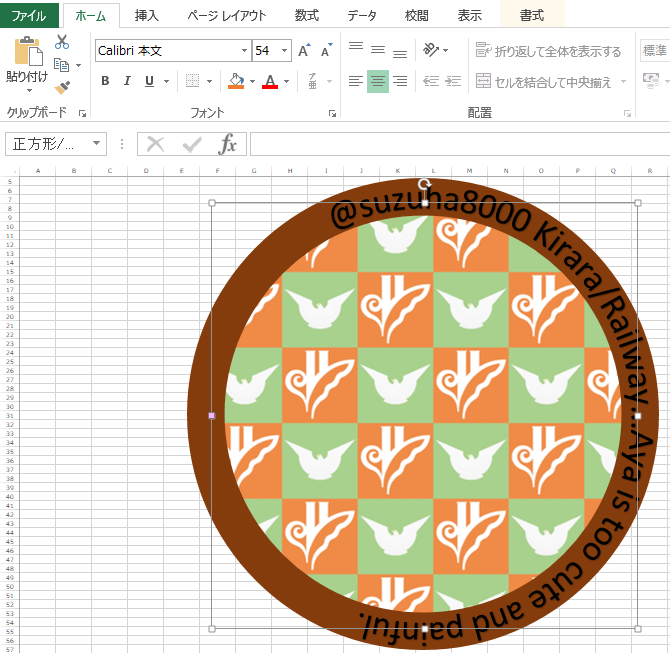Toggle right text alignment
The image size is (670, 653).
pos(400,81)
